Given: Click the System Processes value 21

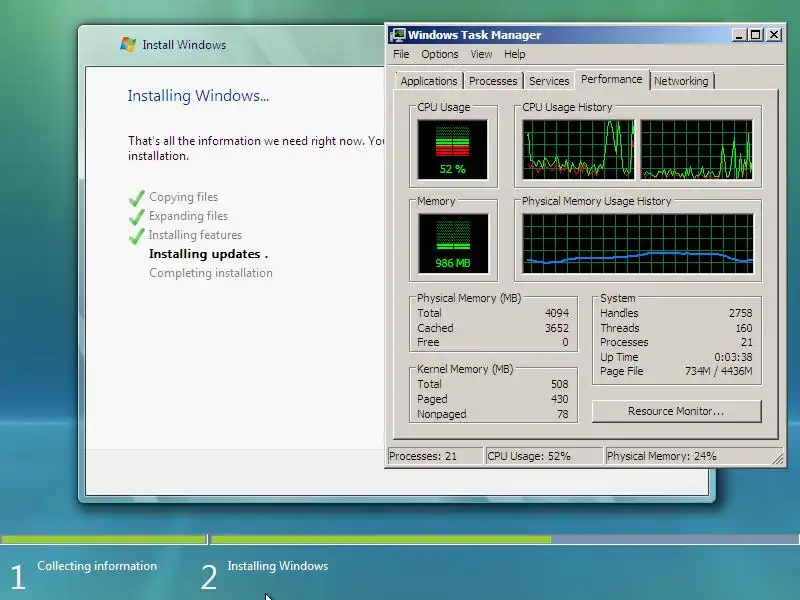Looking at the screenshot, I should tap(746, 342).
